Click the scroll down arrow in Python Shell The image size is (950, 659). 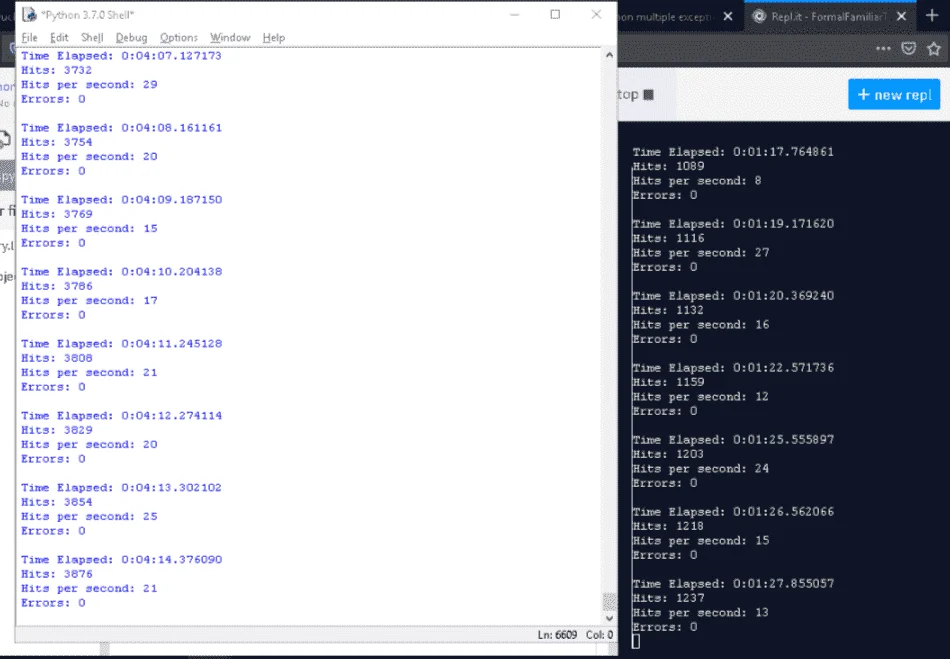(610, 618)
